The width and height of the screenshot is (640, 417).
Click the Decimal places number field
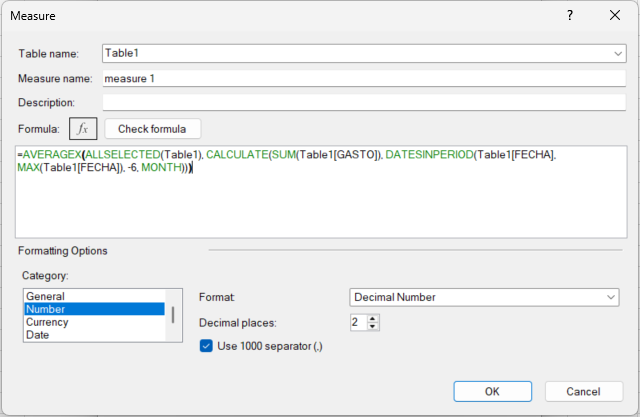(358, 322)
